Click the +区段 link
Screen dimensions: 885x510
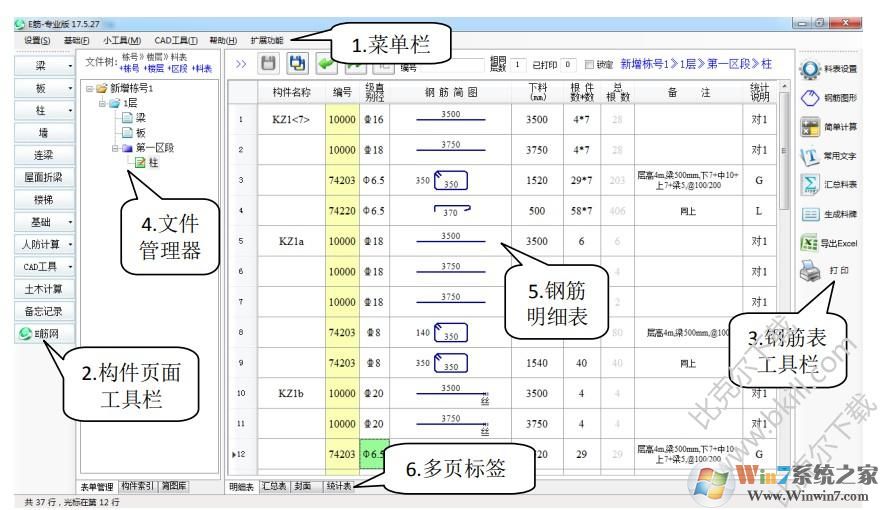(x=178, y=68)
